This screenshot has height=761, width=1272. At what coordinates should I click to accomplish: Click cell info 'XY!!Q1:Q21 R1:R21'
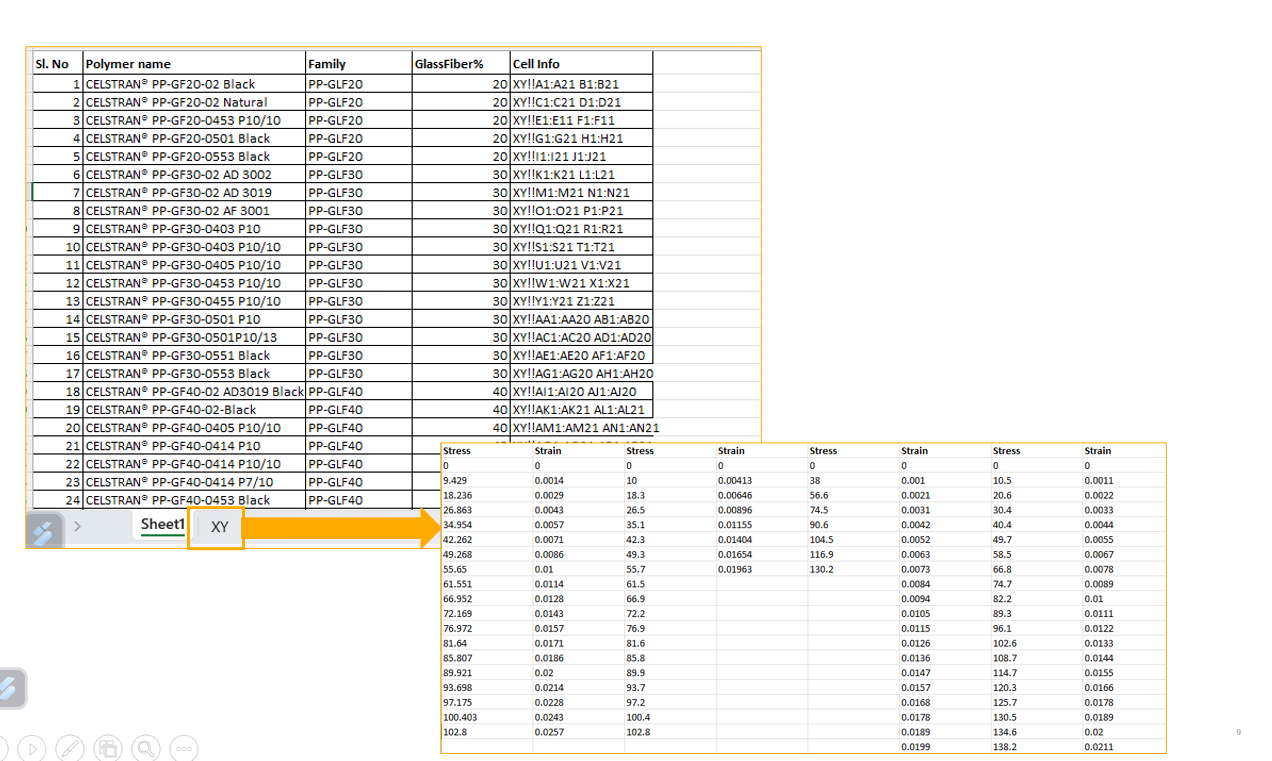581,229
